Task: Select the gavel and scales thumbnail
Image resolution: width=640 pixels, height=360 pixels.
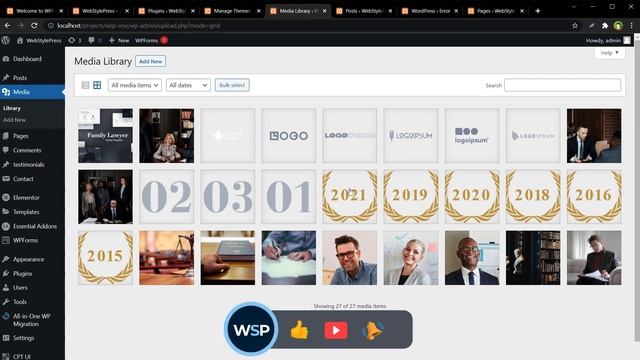Action: pyautogui.click(x=167, y=258)
